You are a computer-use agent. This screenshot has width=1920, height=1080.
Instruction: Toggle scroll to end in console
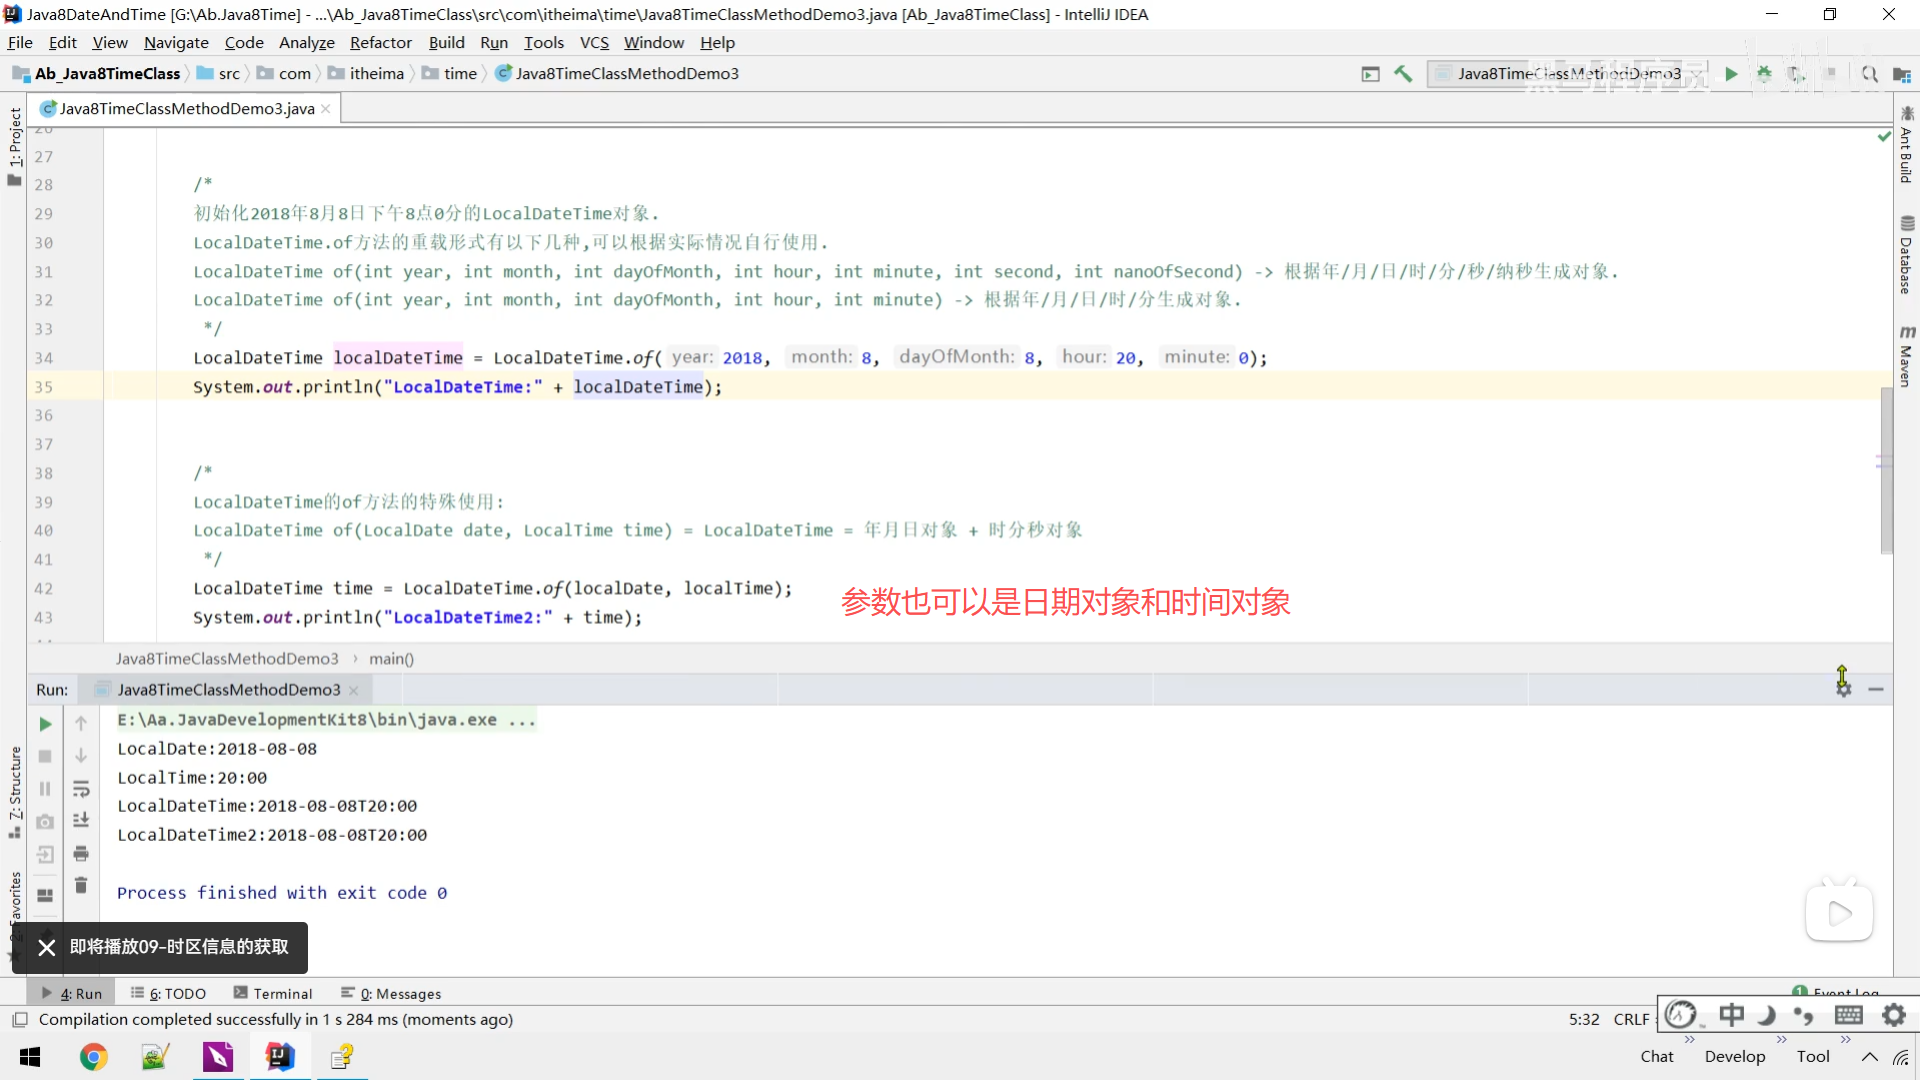coord(81,821)
